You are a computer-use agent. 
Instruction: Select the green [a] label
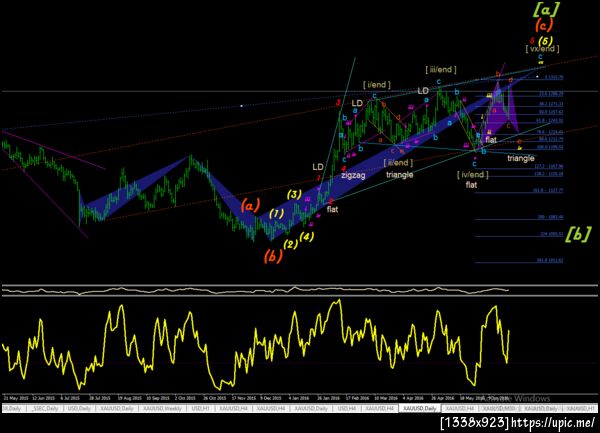(546, 10)
